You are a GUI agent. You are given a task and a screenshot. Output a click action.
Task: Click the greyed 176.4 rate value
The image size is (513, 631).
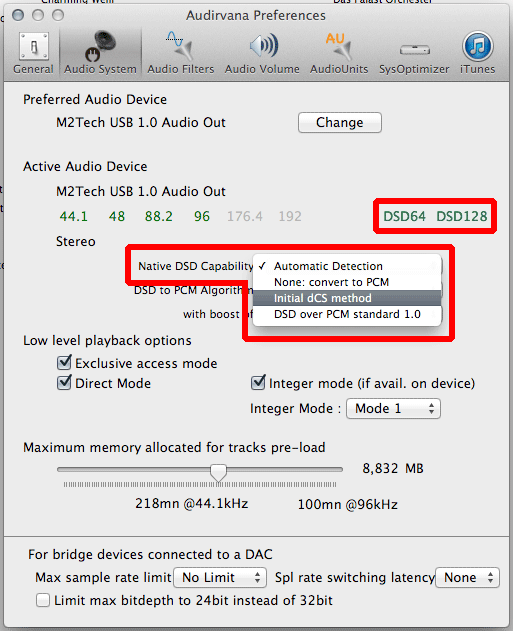[x=245, y=217]
